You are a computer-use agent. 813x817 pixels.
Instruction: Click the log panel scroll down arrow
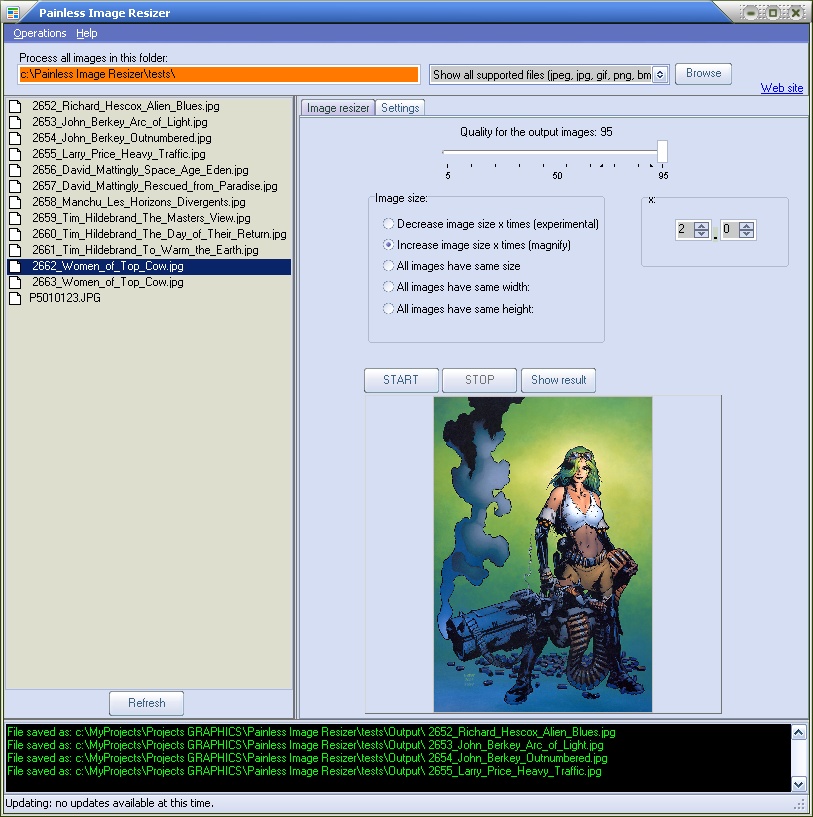coord(798,784)
